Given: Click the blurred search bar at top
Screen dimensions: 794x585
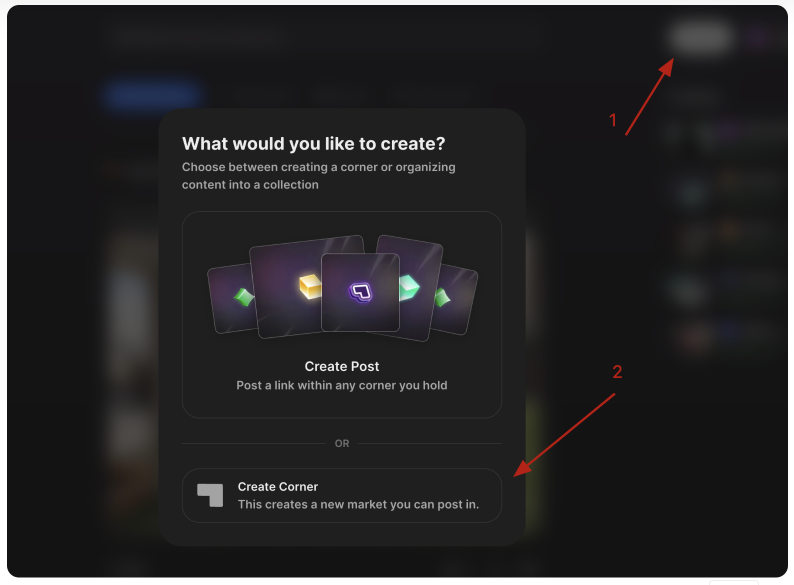Looking at the screenshot, I should (197, 36).
